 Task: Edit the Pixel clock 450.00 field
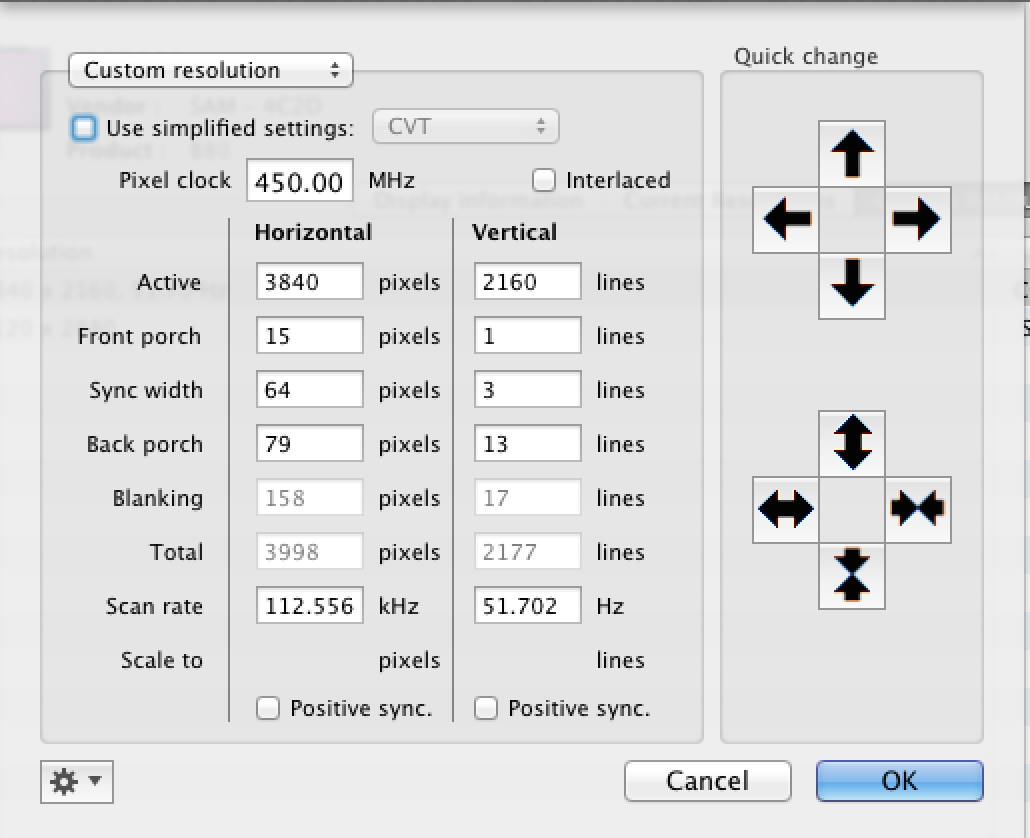300,181
